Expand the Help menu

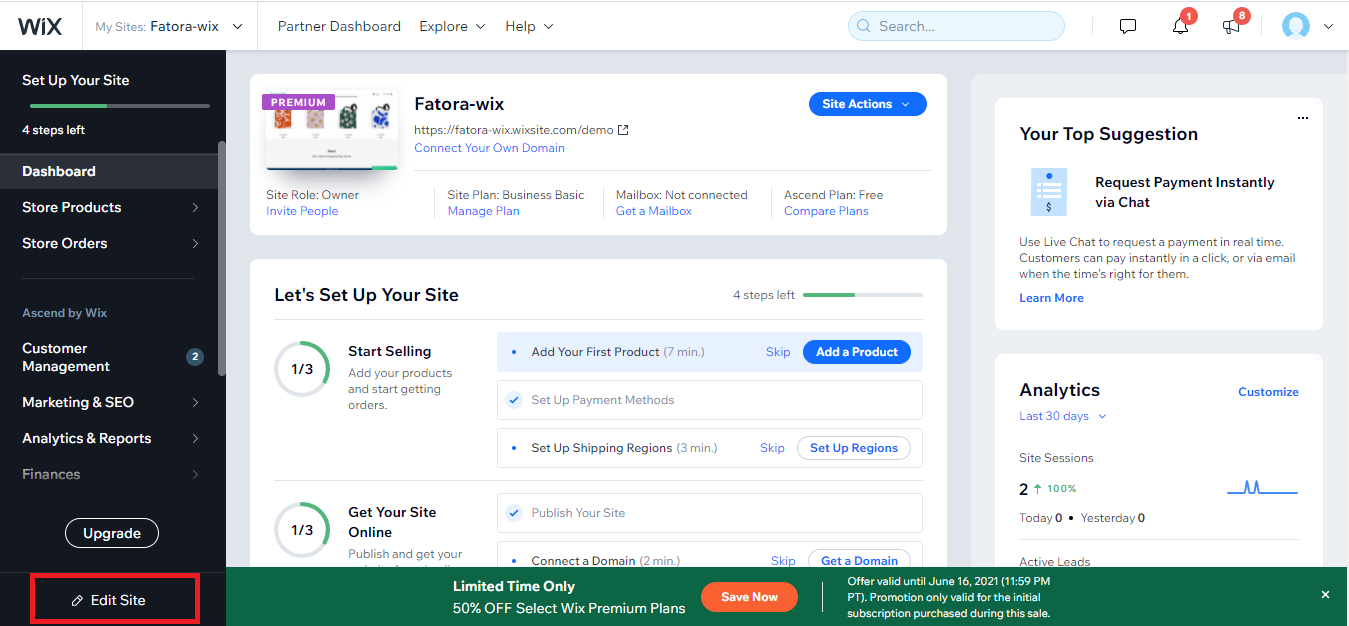click(529, 26)
